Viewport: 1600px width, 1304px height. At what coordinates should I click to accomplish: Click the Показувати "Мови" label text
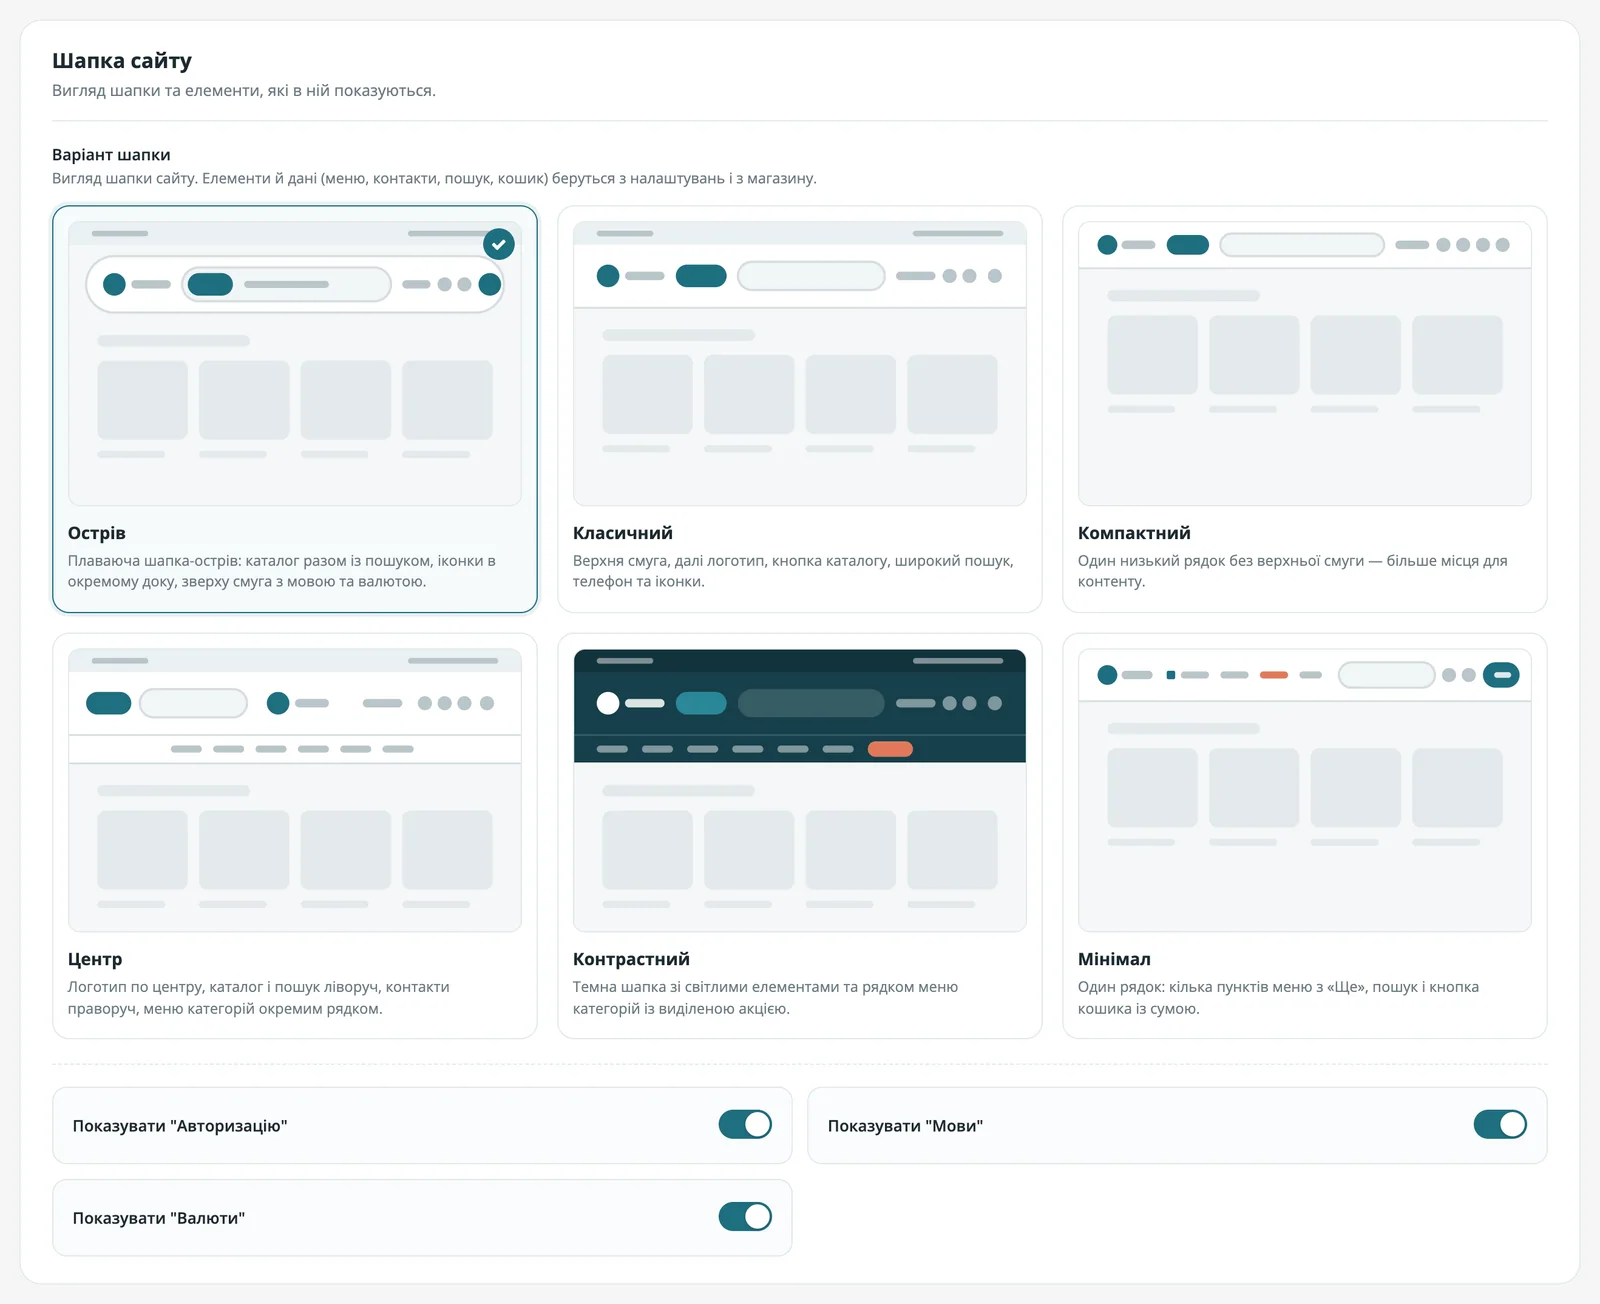[x=905, y=1126]
